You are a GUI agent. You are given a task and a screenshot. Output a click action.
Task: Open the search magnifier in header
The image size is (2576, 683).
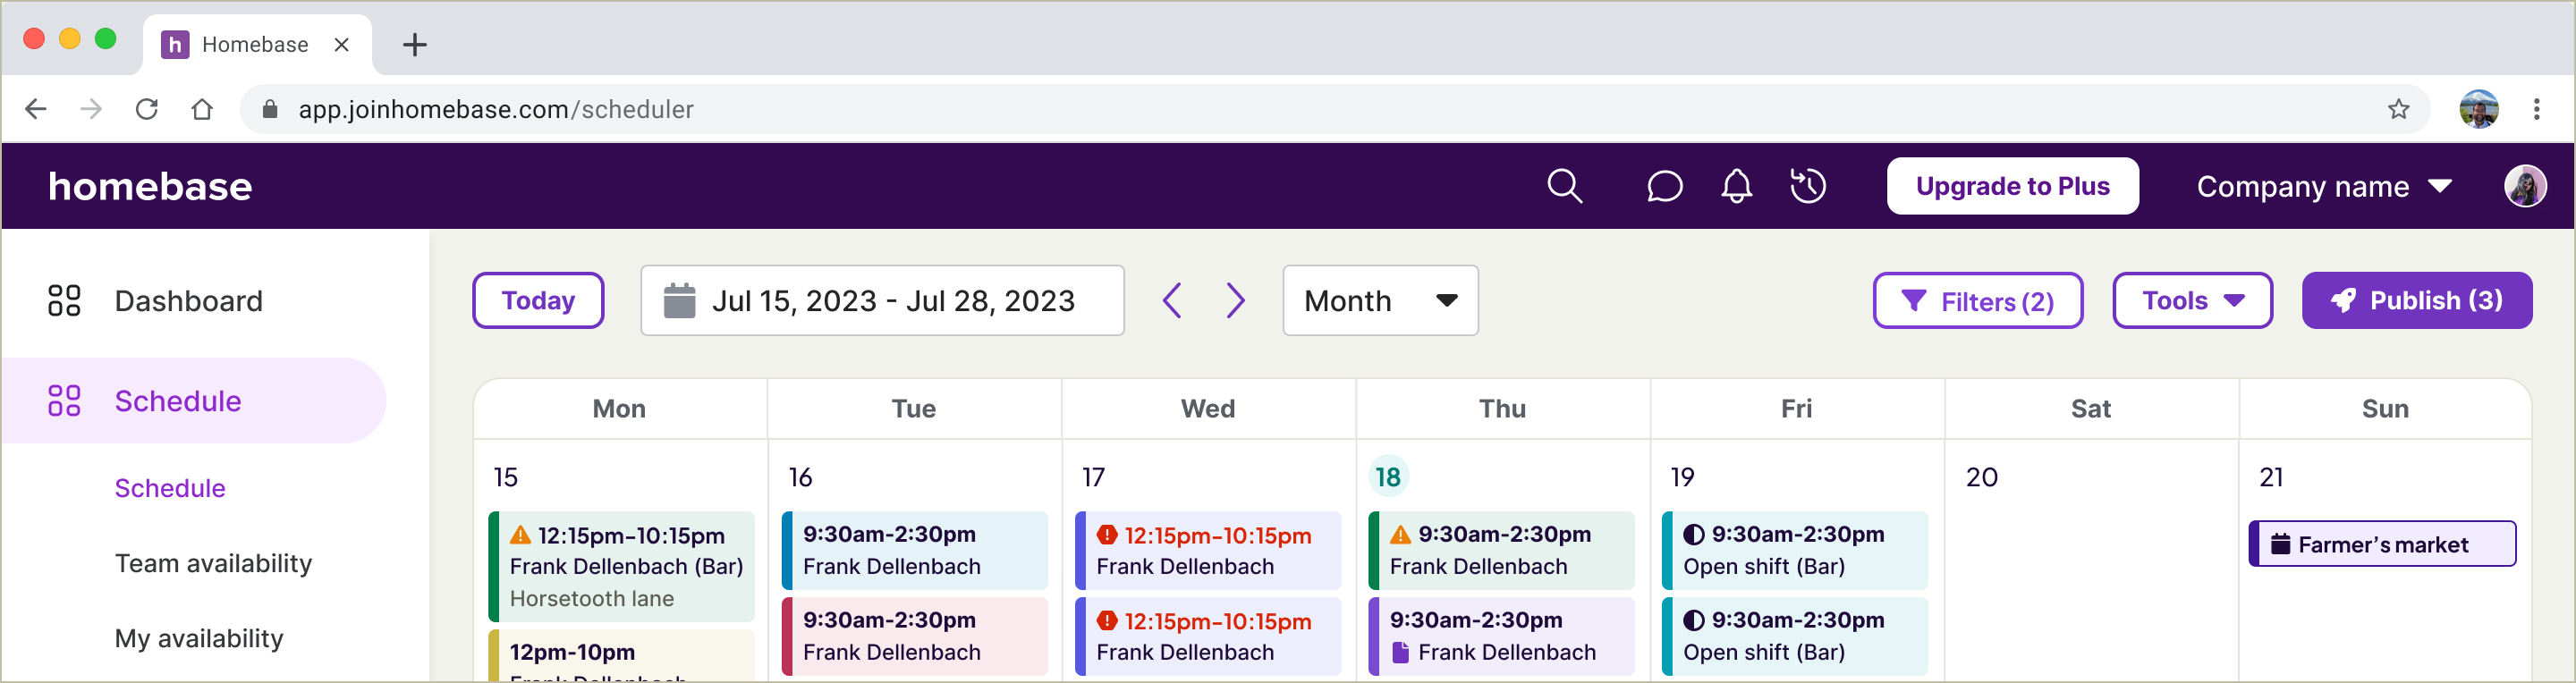pyautogui.click(x=1564, y=186)
